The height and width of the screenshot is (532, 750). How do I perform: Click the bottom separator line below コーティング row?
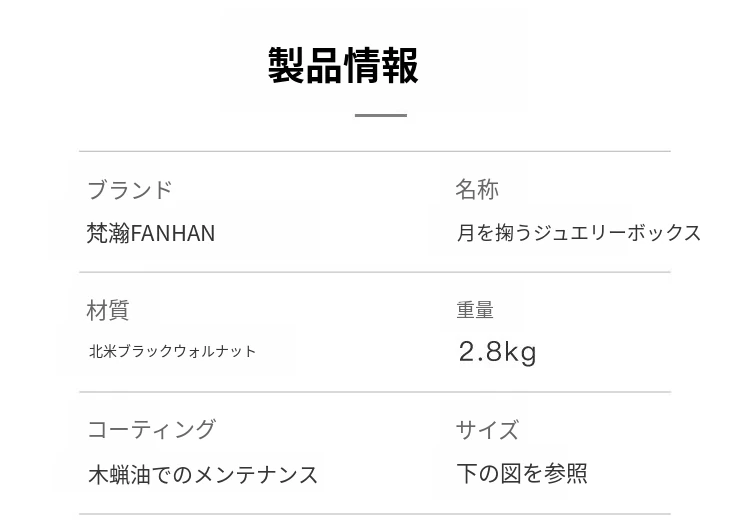pyautogui.click(x=374, y=515)
